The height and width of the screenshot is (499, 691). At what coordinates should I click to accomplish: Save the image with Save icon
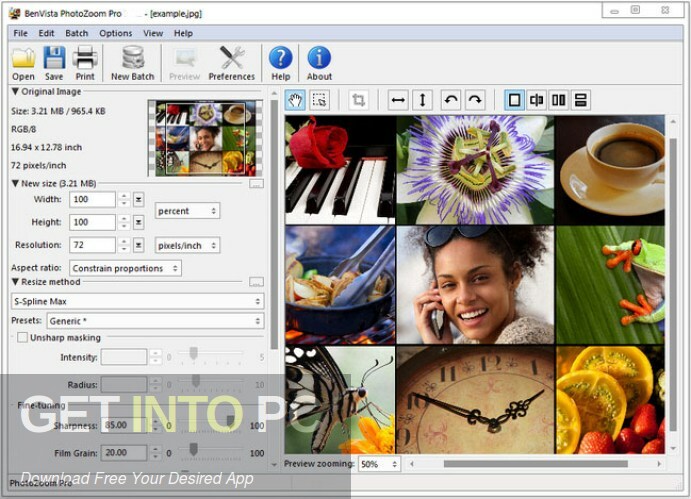(54, 63)
